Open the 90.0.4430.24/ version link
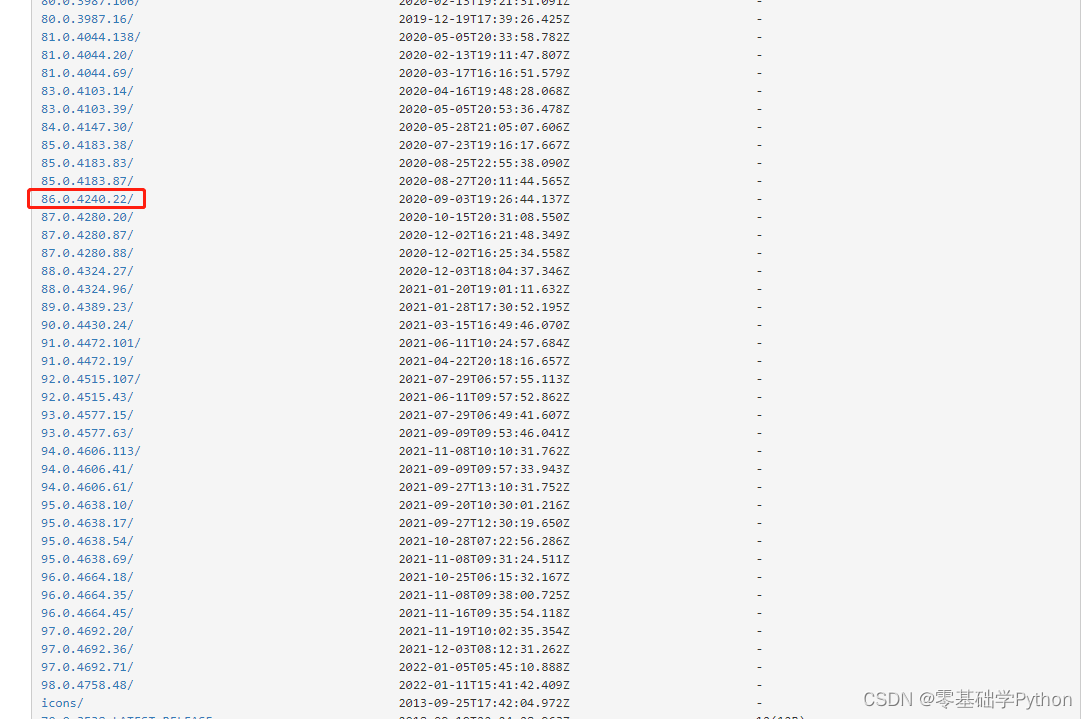Viewport: 1087px width, 719px height. (87, 325)
